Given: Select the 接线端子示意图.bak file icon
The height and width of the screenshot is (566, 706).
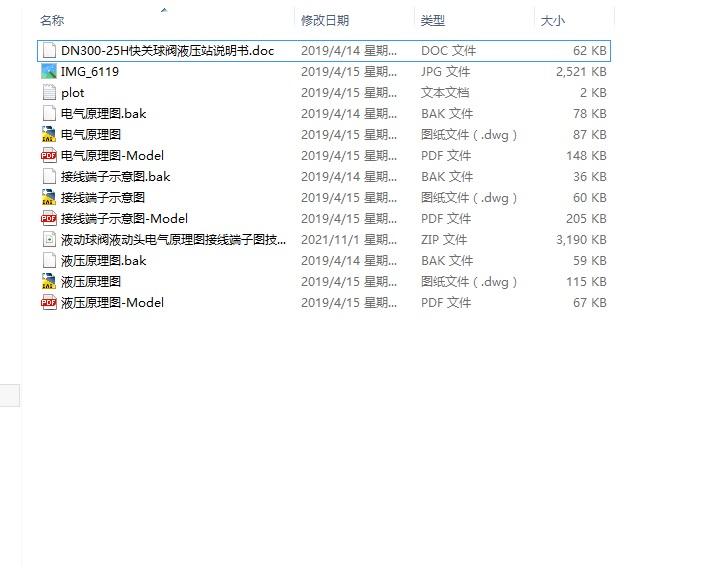Looking at the screenshot, I should [x=49, y=177].
